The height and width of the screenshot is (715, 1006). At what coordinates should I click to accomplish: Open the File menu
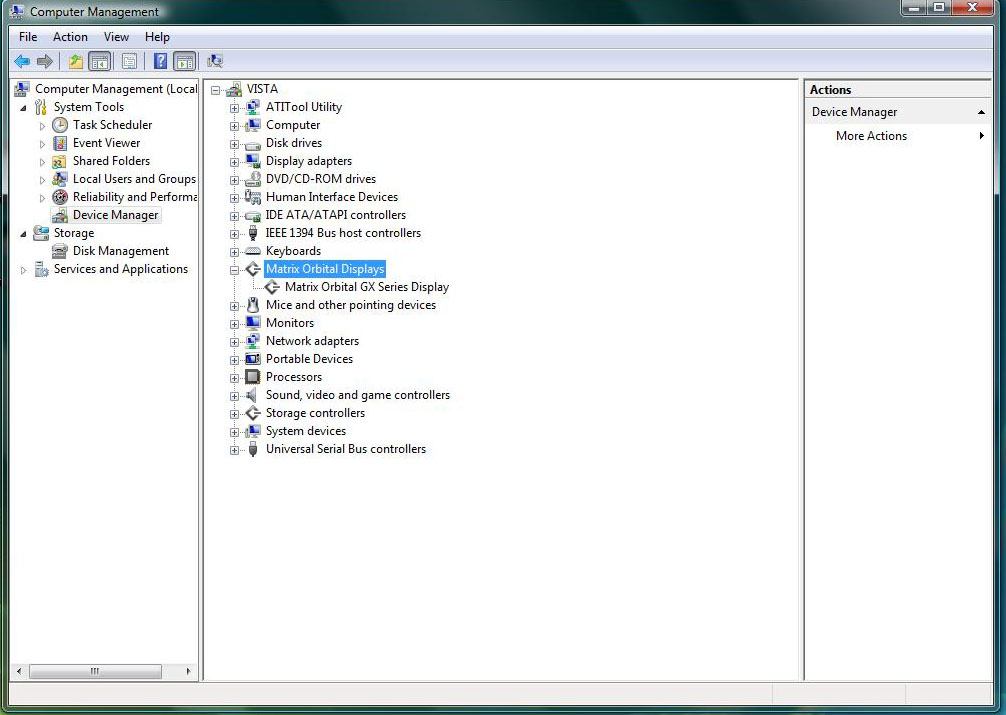tap(28, 37)
